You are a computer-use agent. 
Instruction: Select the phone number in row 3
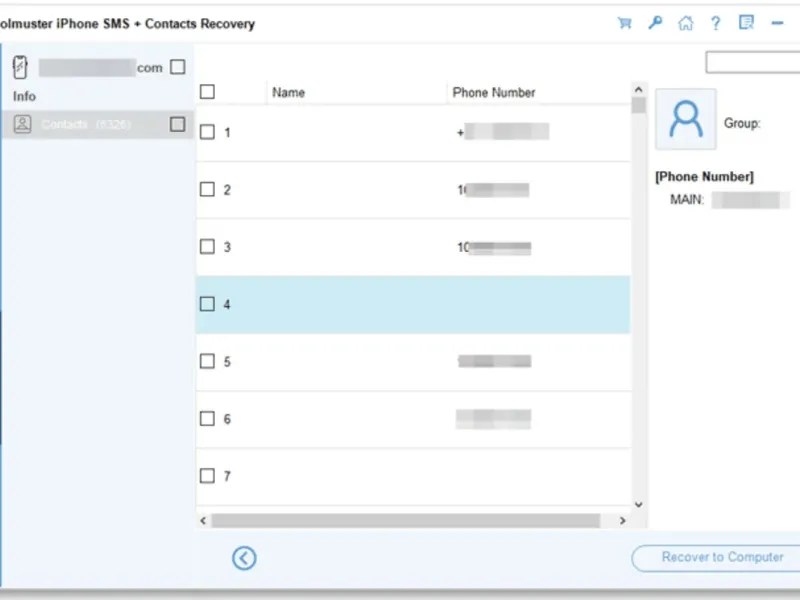click(x=494, y=247)
